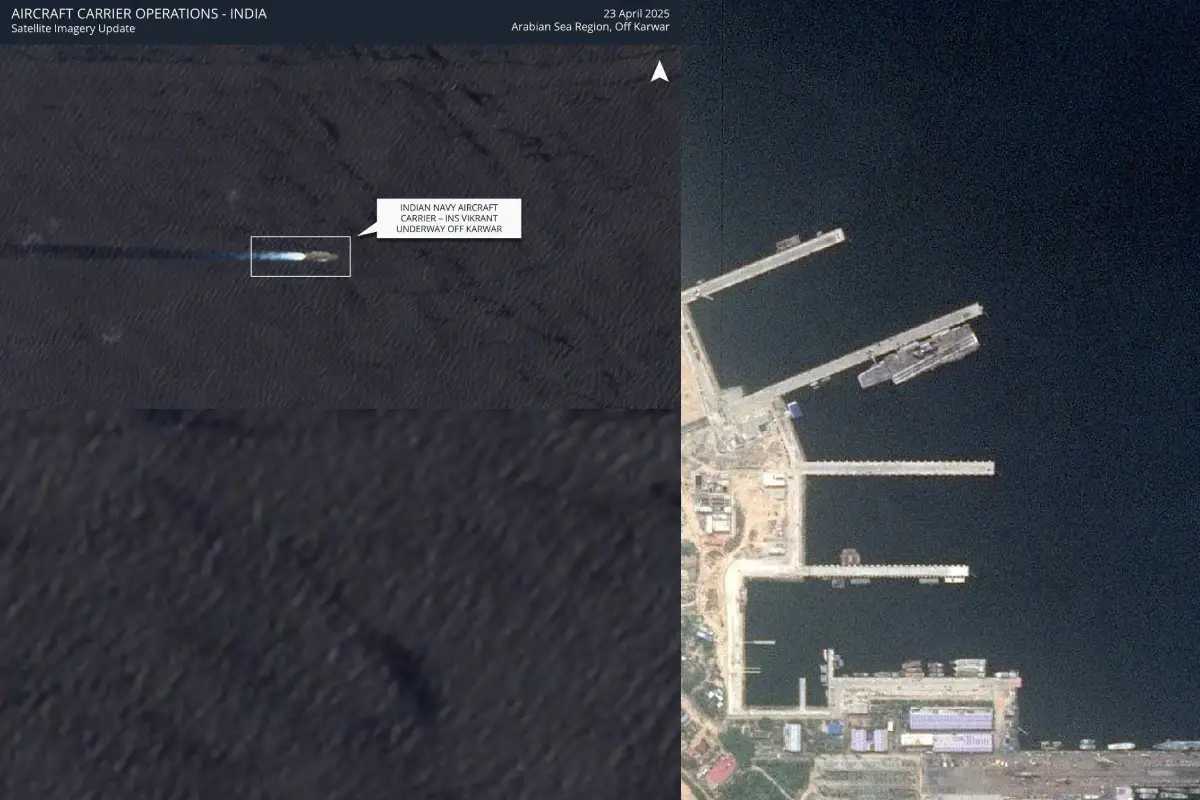Select the 'Satellite Imagery Update' subtitle
1200x800 pixels.
tap(73, 29)
